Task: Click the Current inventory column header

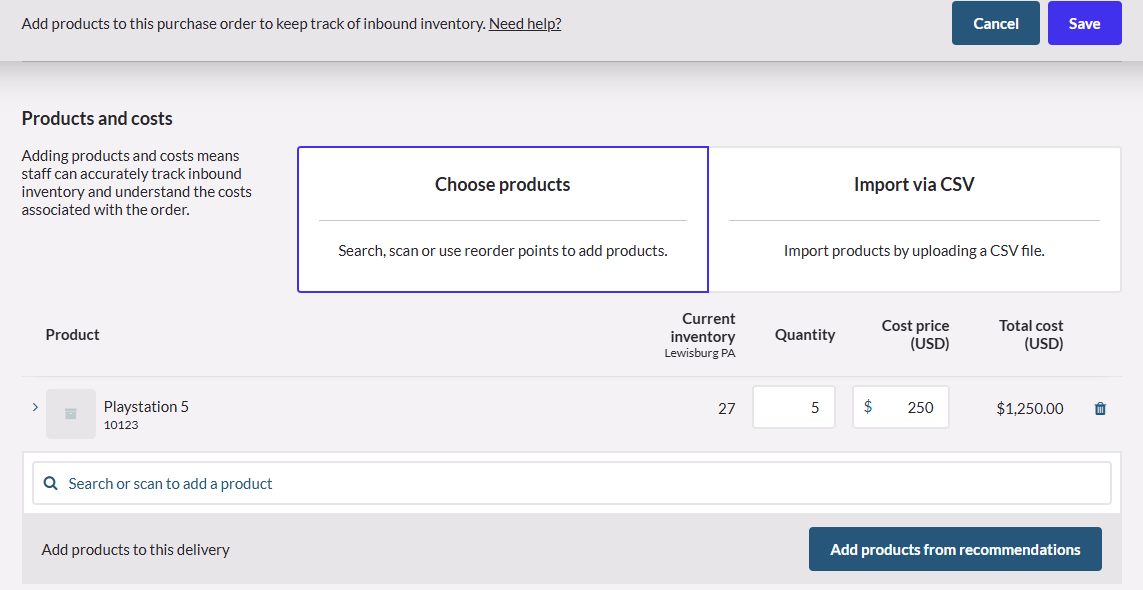Action: [701, 327]
